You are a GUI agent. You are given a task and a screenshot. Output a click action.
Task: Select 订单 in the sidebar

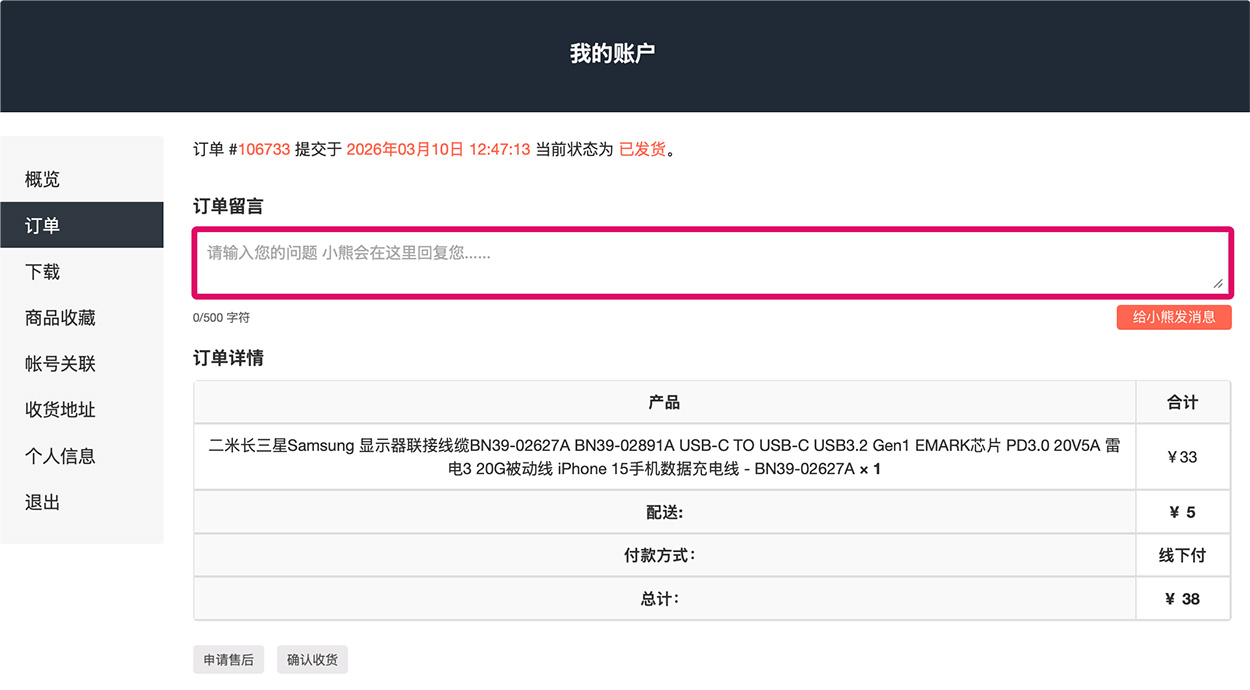pyautogui.click(x=42, y=226)
